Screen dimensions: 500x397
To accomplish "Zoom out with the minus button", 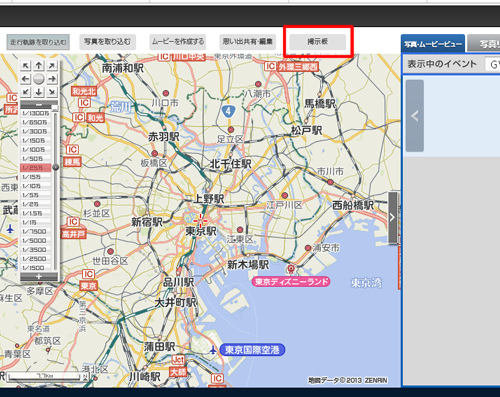I will pyautogui.click(x=39, y=105).
